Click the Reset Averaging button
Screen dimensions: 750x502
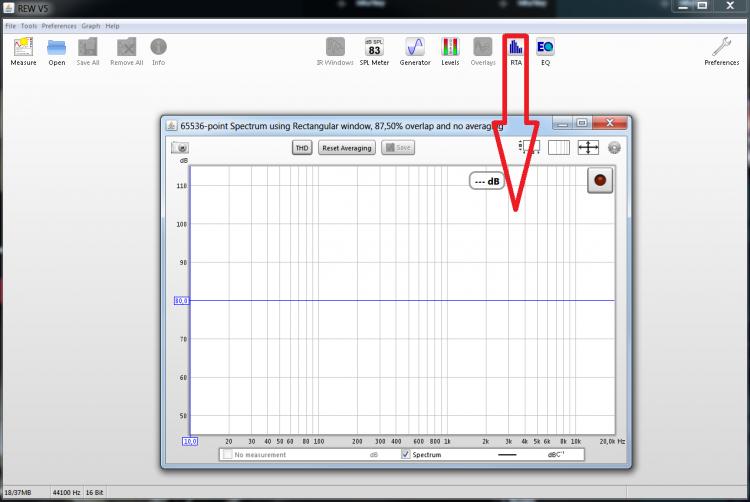pos(347,148)
